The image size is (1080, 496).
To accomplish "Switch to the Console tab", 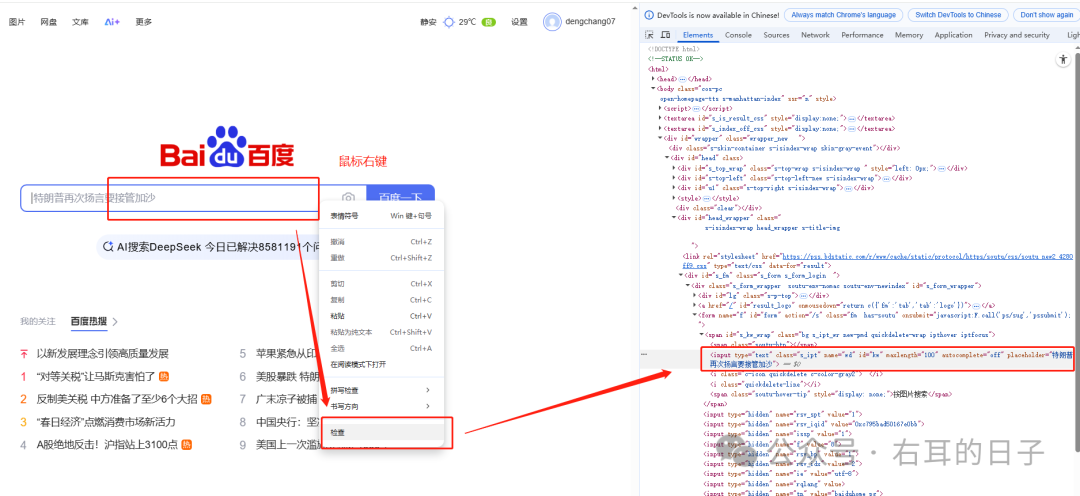I will click(x=738, y=35).
